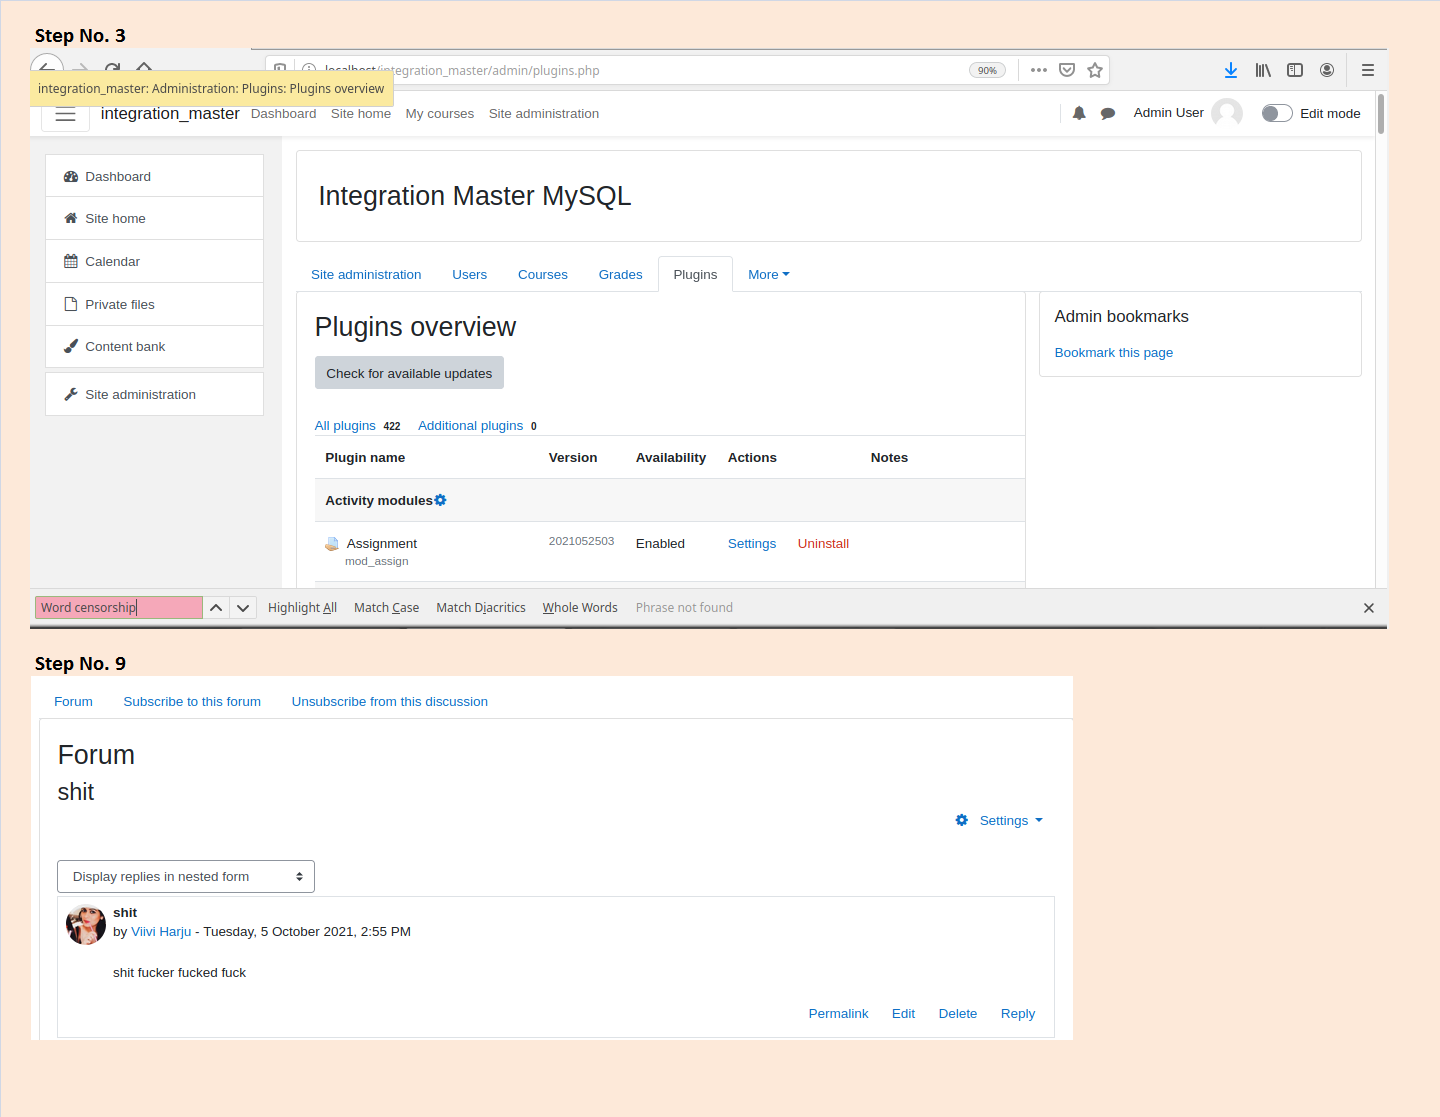The width and height of the screenshot is (1440, 1117).
Task: Switch to the Grades tab
Action: (620, 274)
